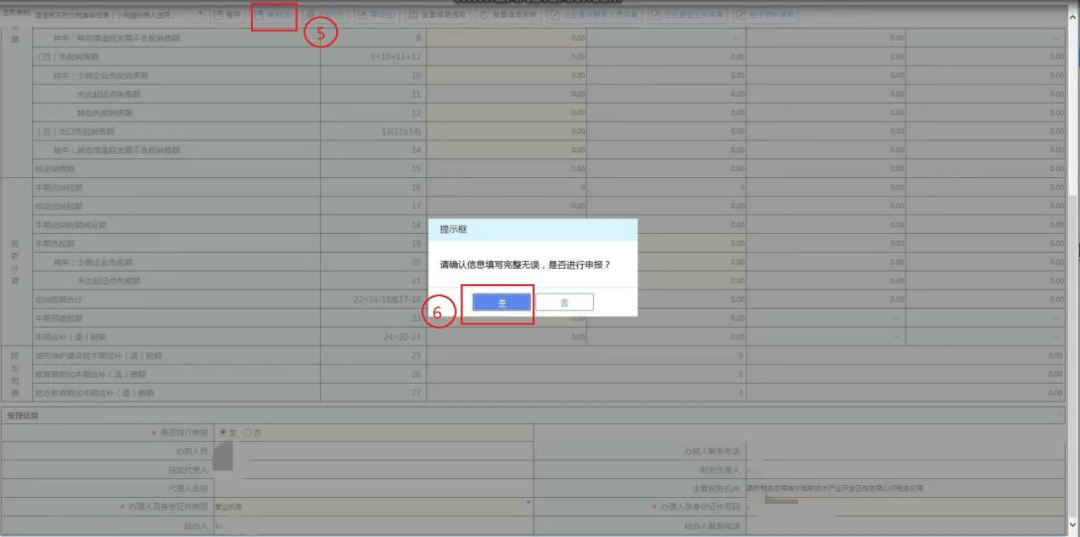Click the 财务负责人 input field
This screenshot has height=537, width=1080.
pos(904,470)
